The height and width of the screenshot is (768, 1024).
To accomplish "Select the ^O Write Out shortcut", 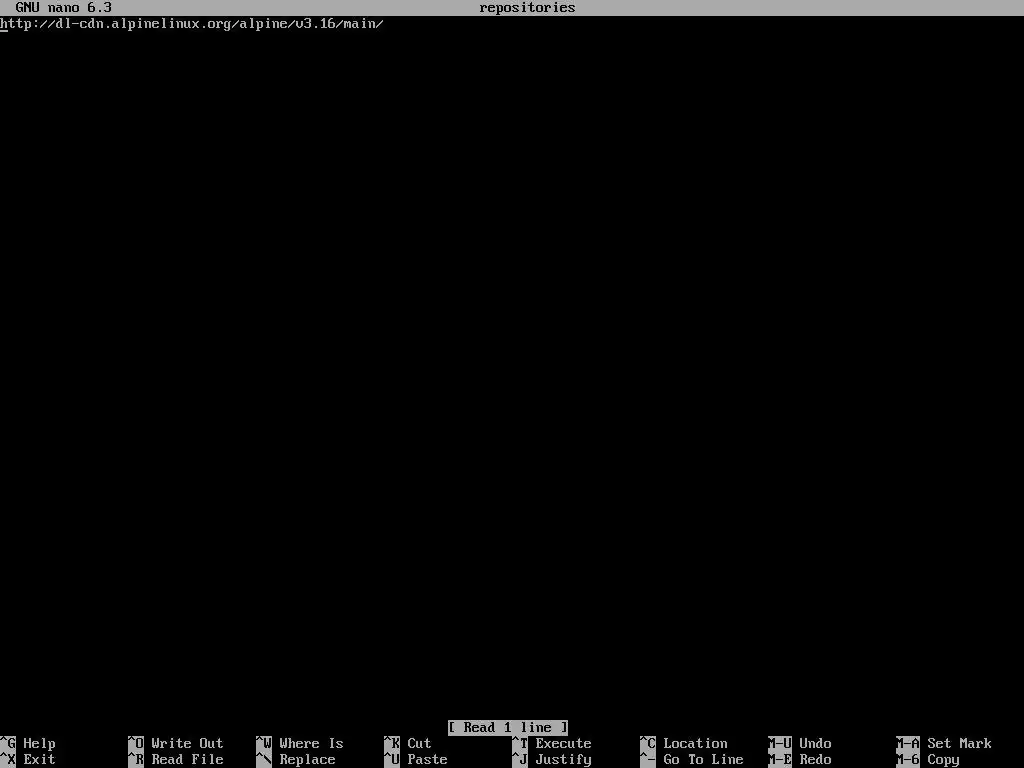I will tap(176, 743).
